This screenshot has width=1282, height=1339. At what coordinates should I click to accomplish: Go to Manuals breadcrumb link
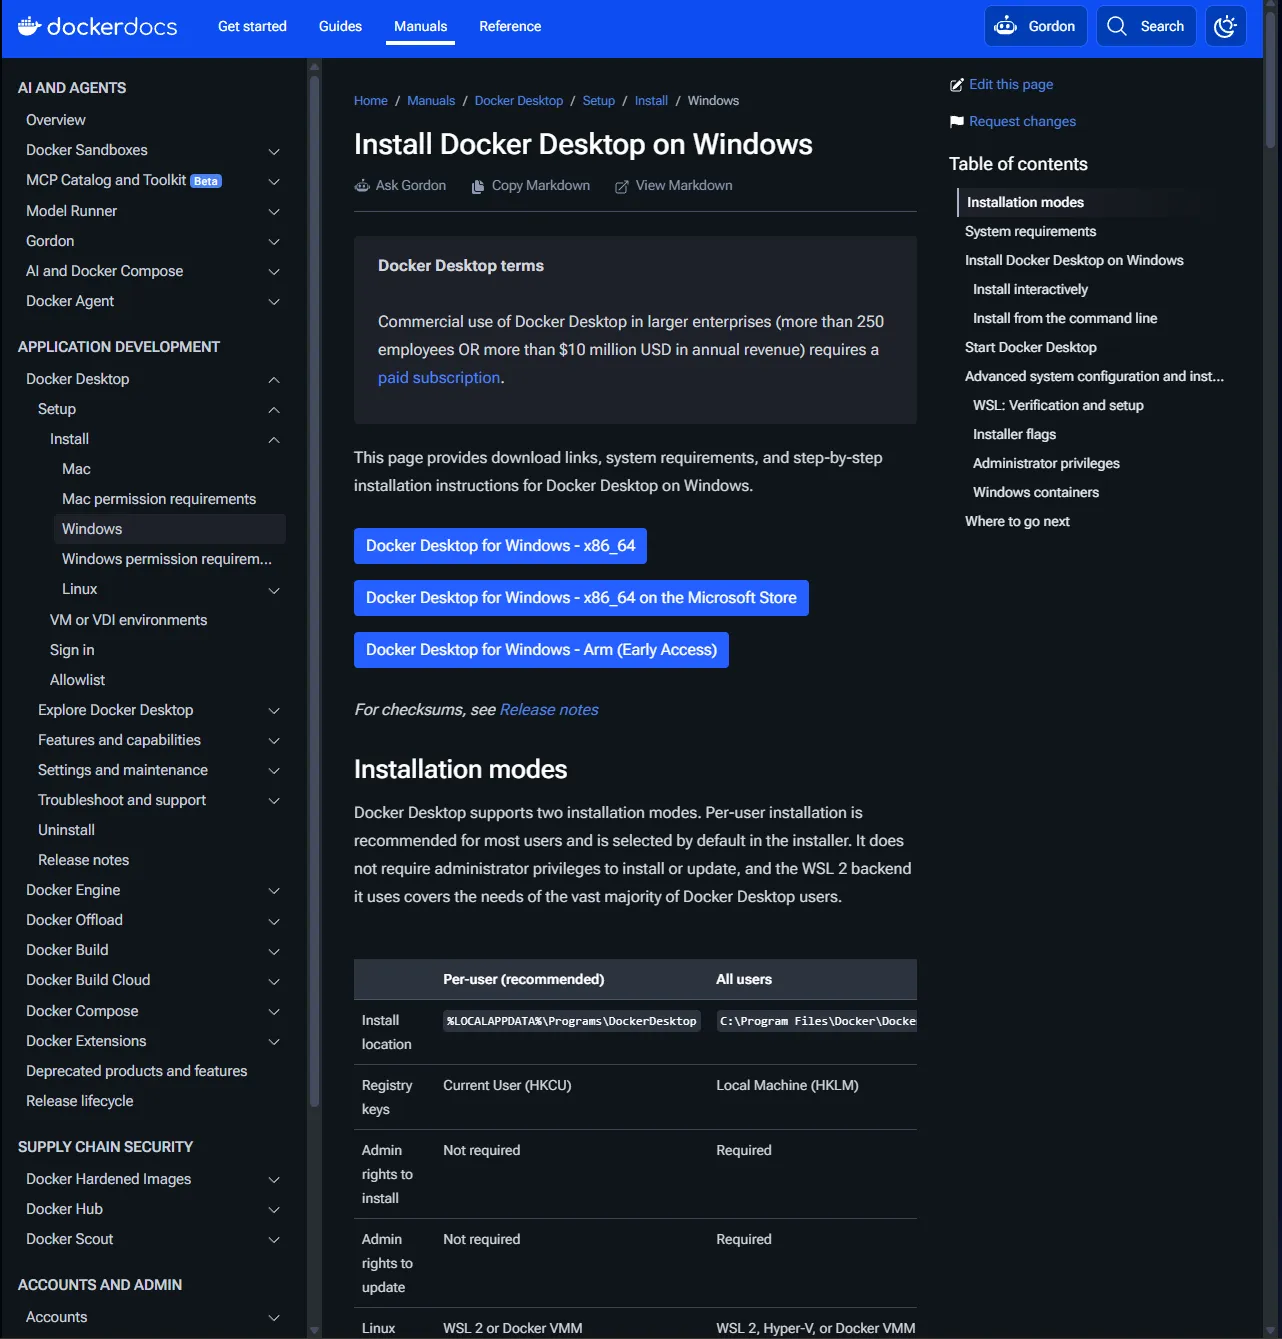point(431,101)
